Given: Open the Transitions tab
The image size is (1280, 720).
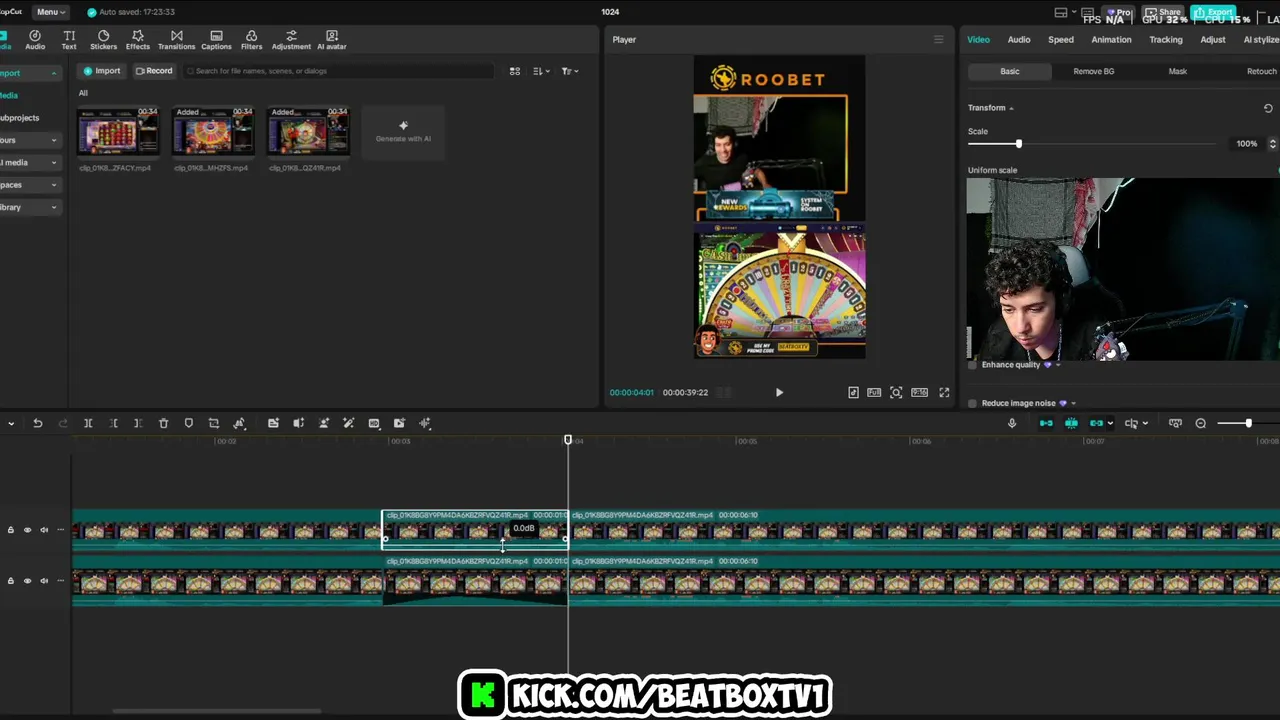Looking at the screenshot, I should (x=176, y=40).
